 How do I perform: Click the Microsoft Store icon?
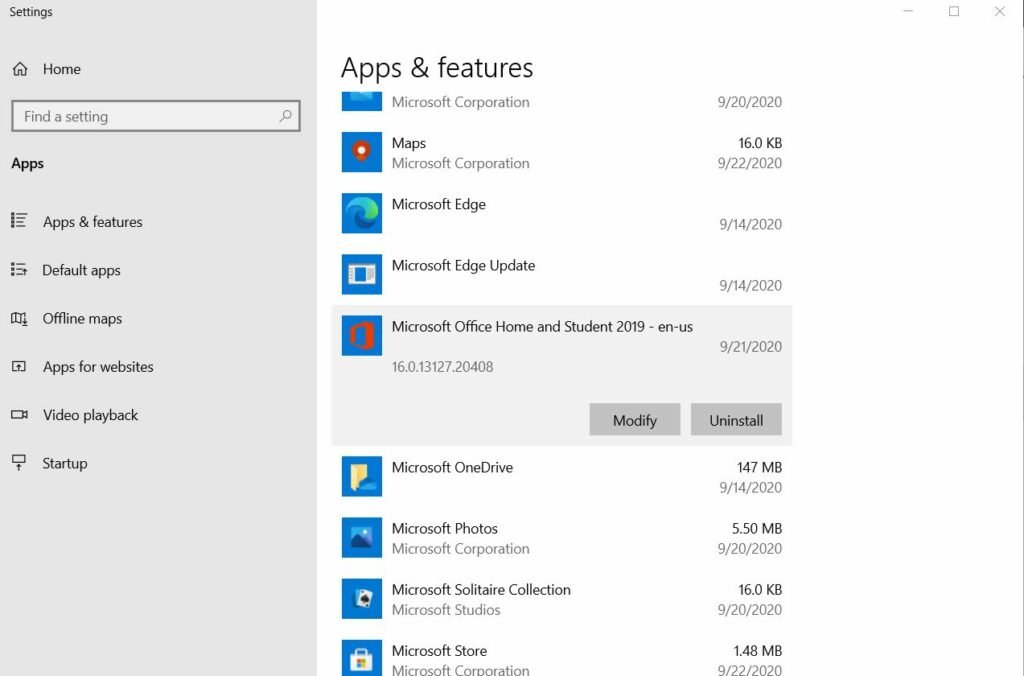[361, 658]
